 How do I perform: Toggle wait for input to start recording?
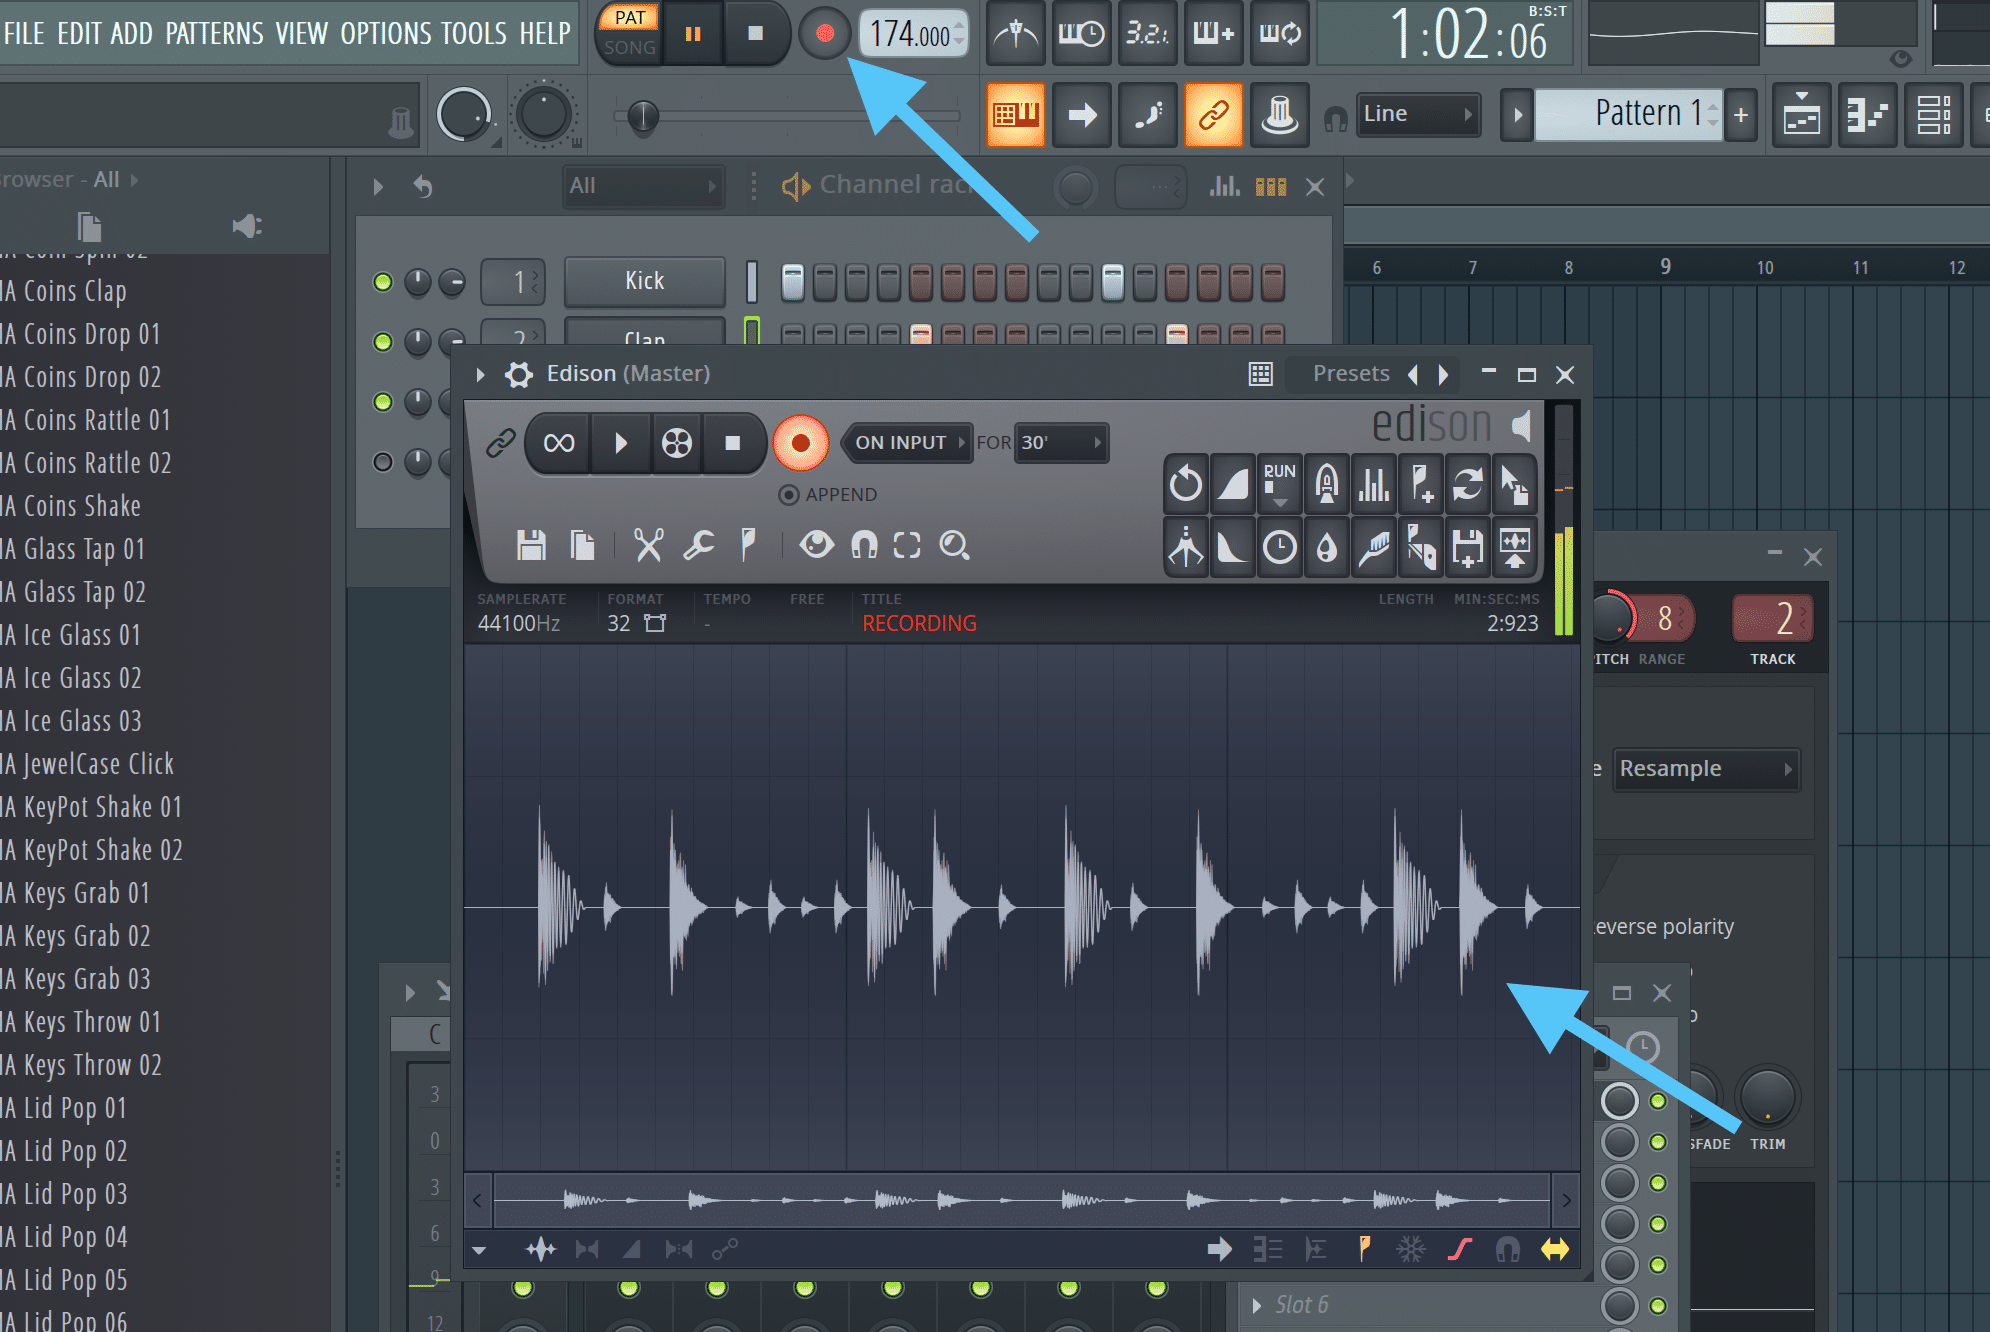pyautogui.click(x=1081, y=33)
